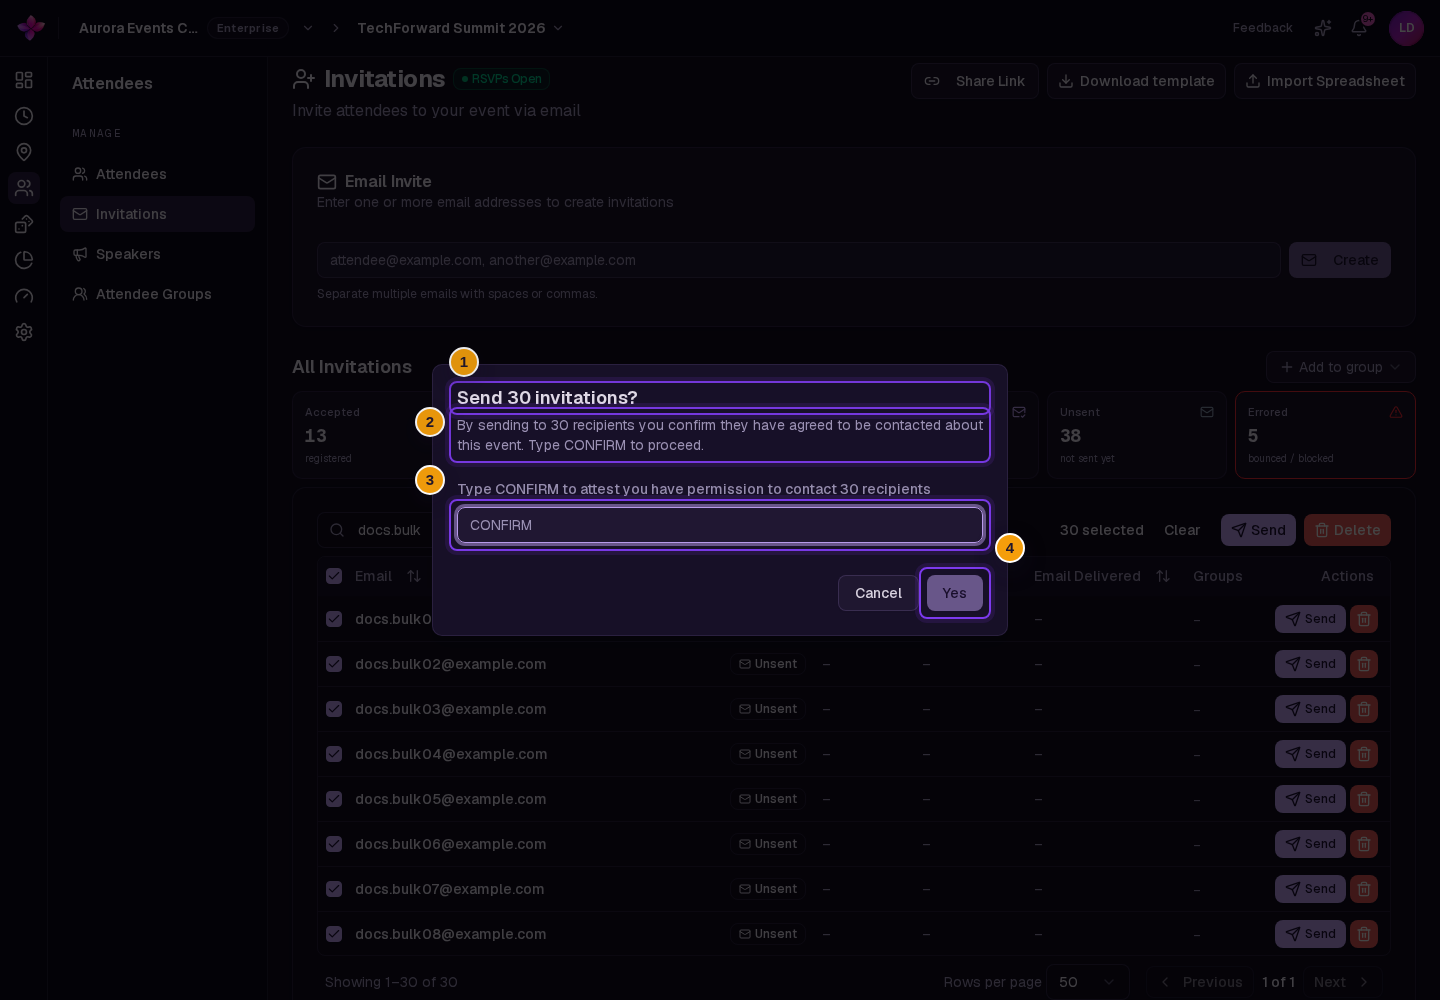Open the pie chart analytics icon
Screen dimensions: 1440x1000
(x=24, y=260)
